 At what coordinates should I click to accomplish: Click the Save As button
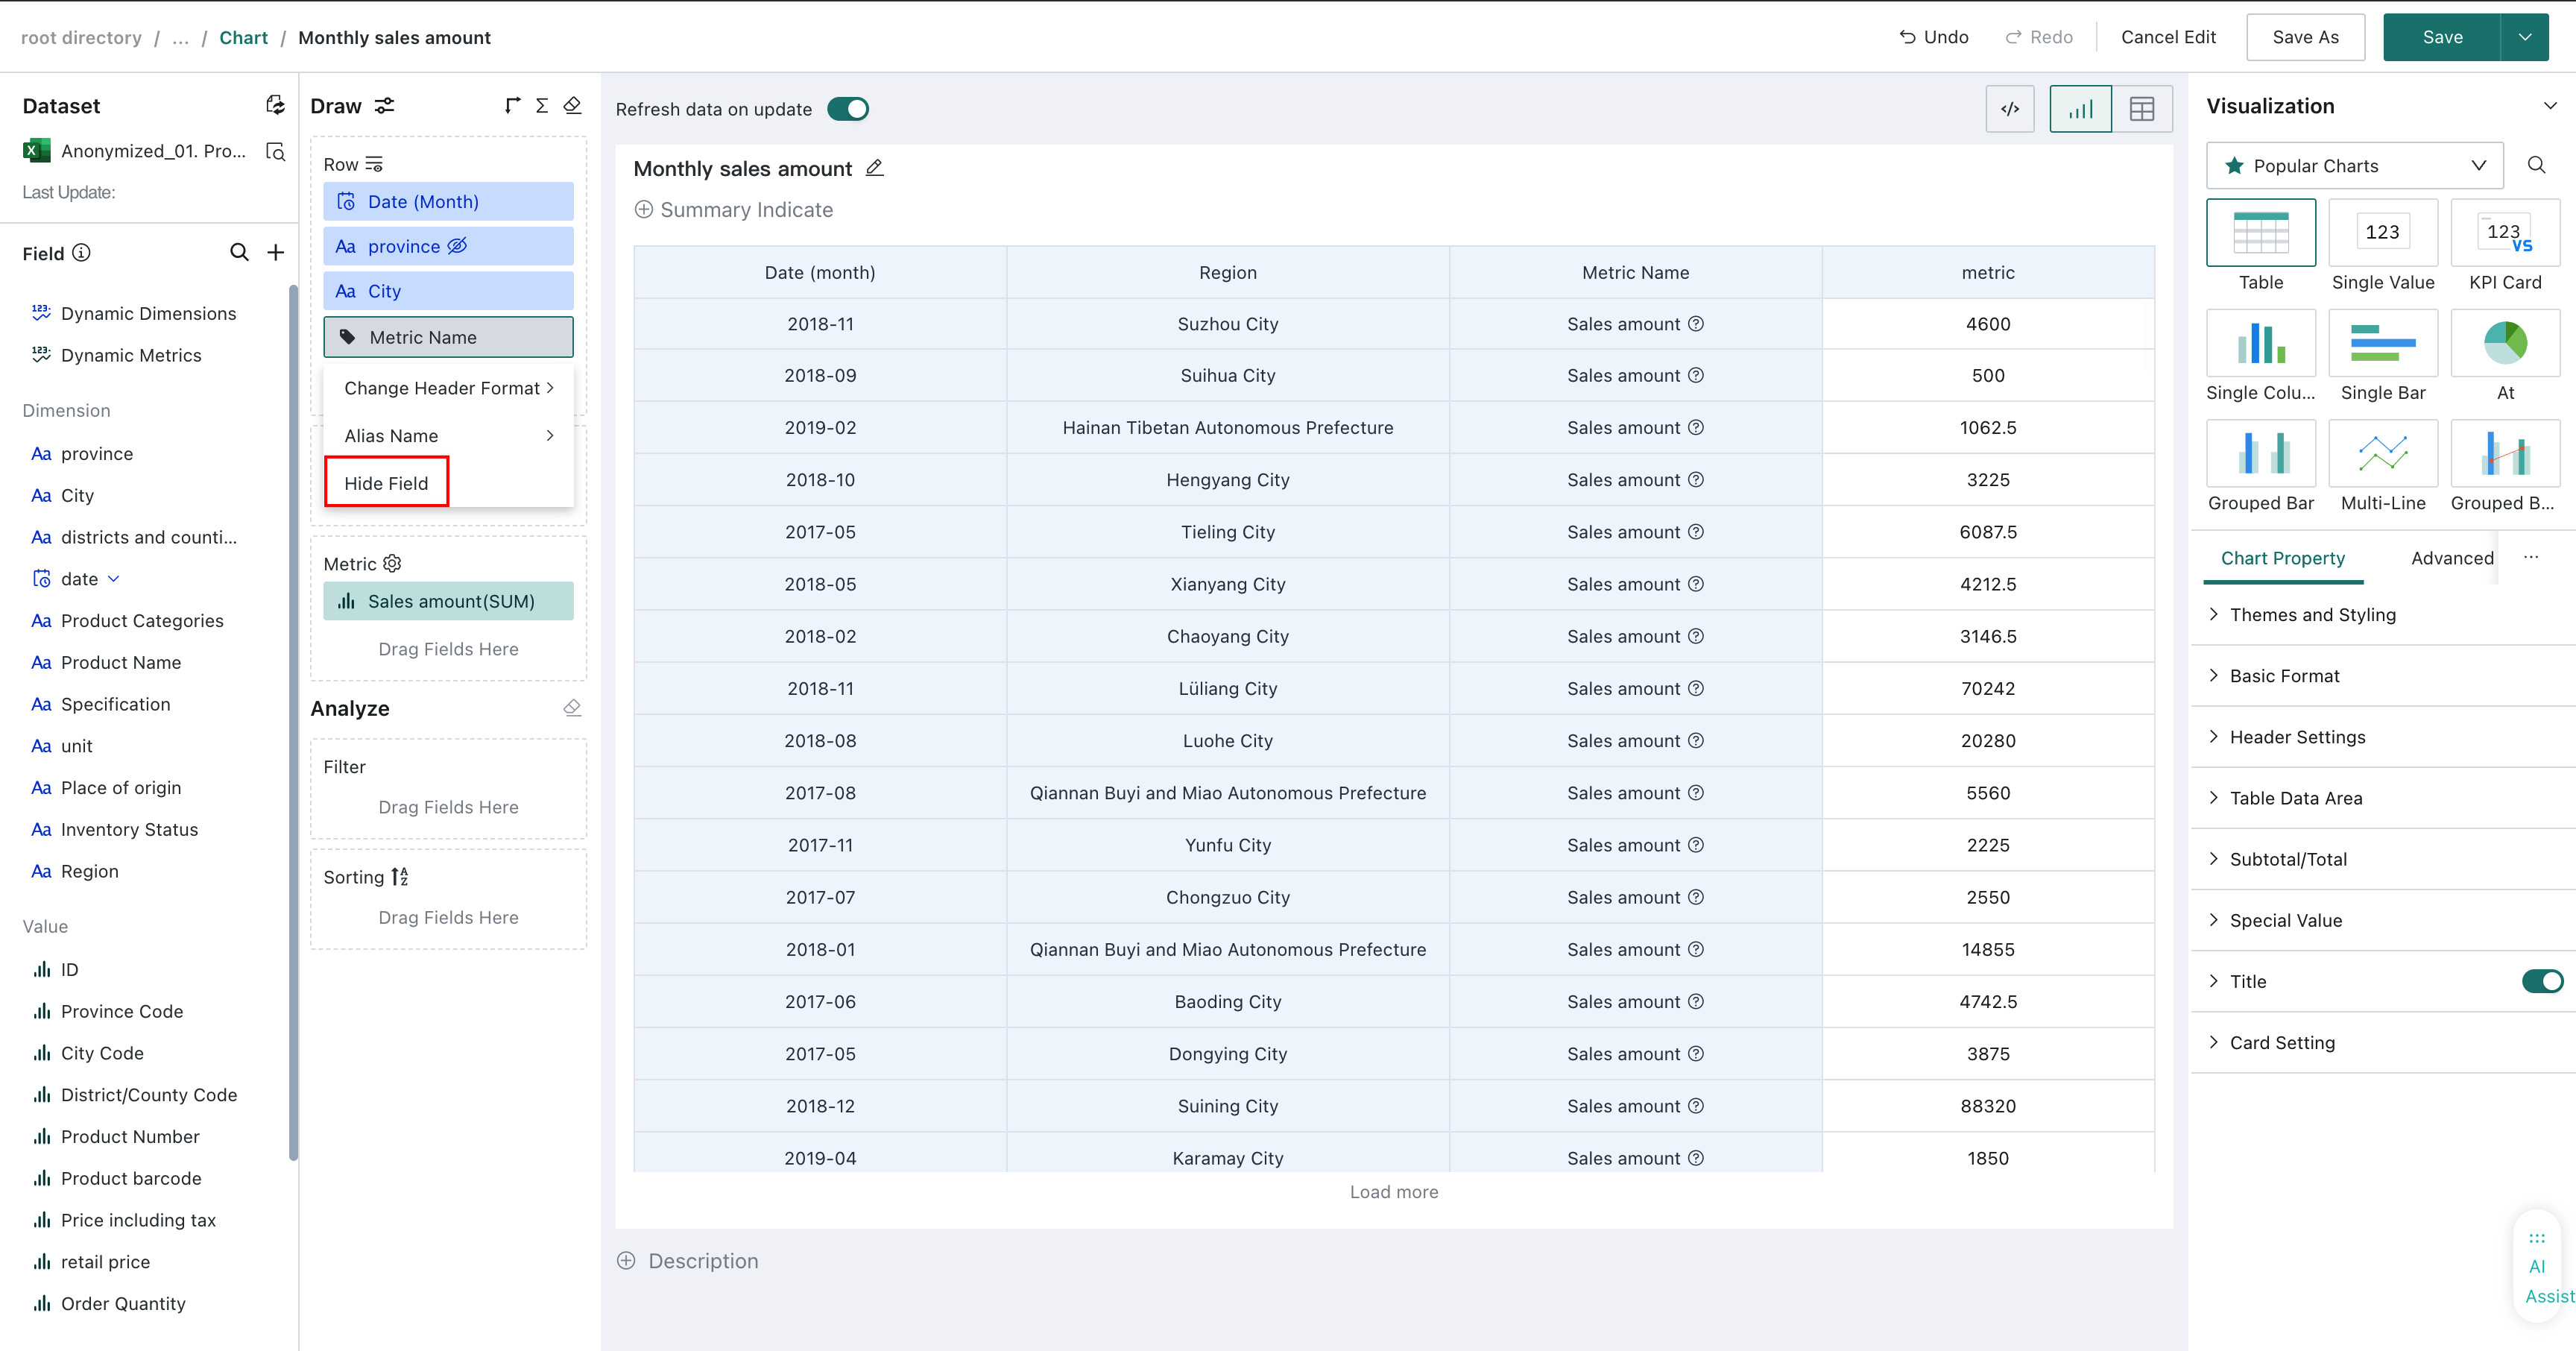point(2305,37)
